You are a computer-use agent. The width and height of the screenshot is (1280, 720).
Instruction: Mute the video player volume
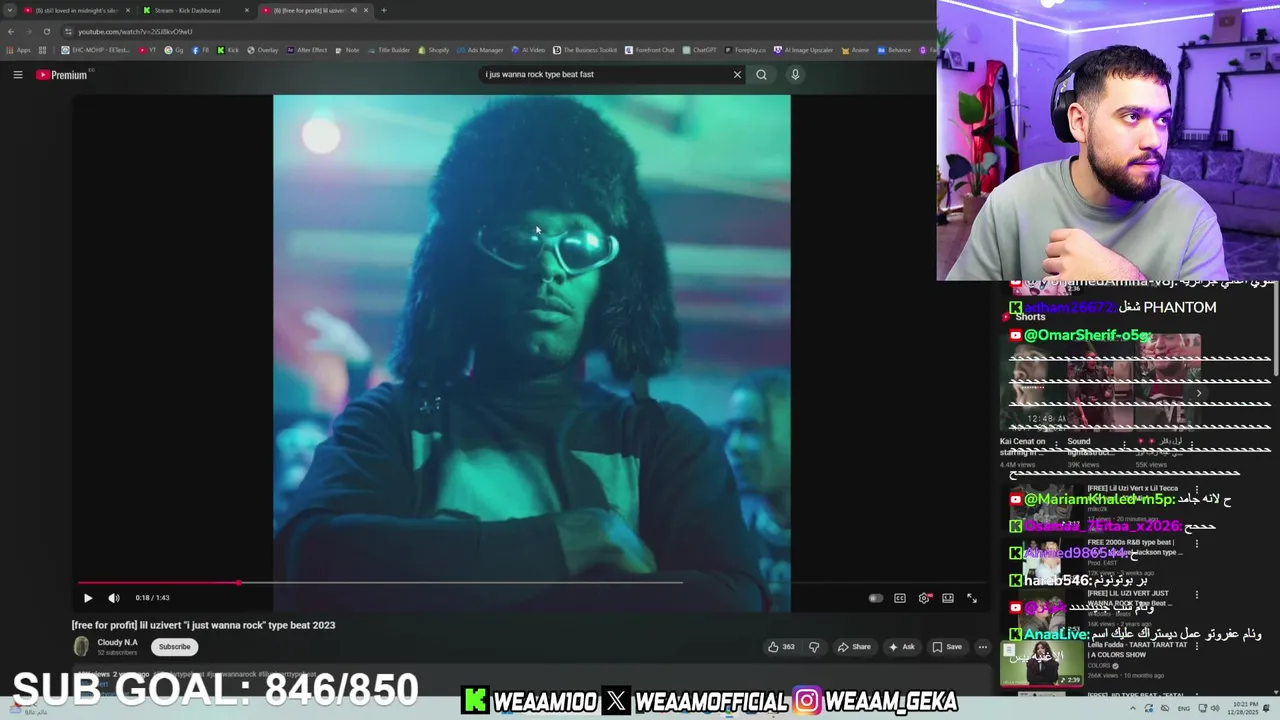click(114, 598)
